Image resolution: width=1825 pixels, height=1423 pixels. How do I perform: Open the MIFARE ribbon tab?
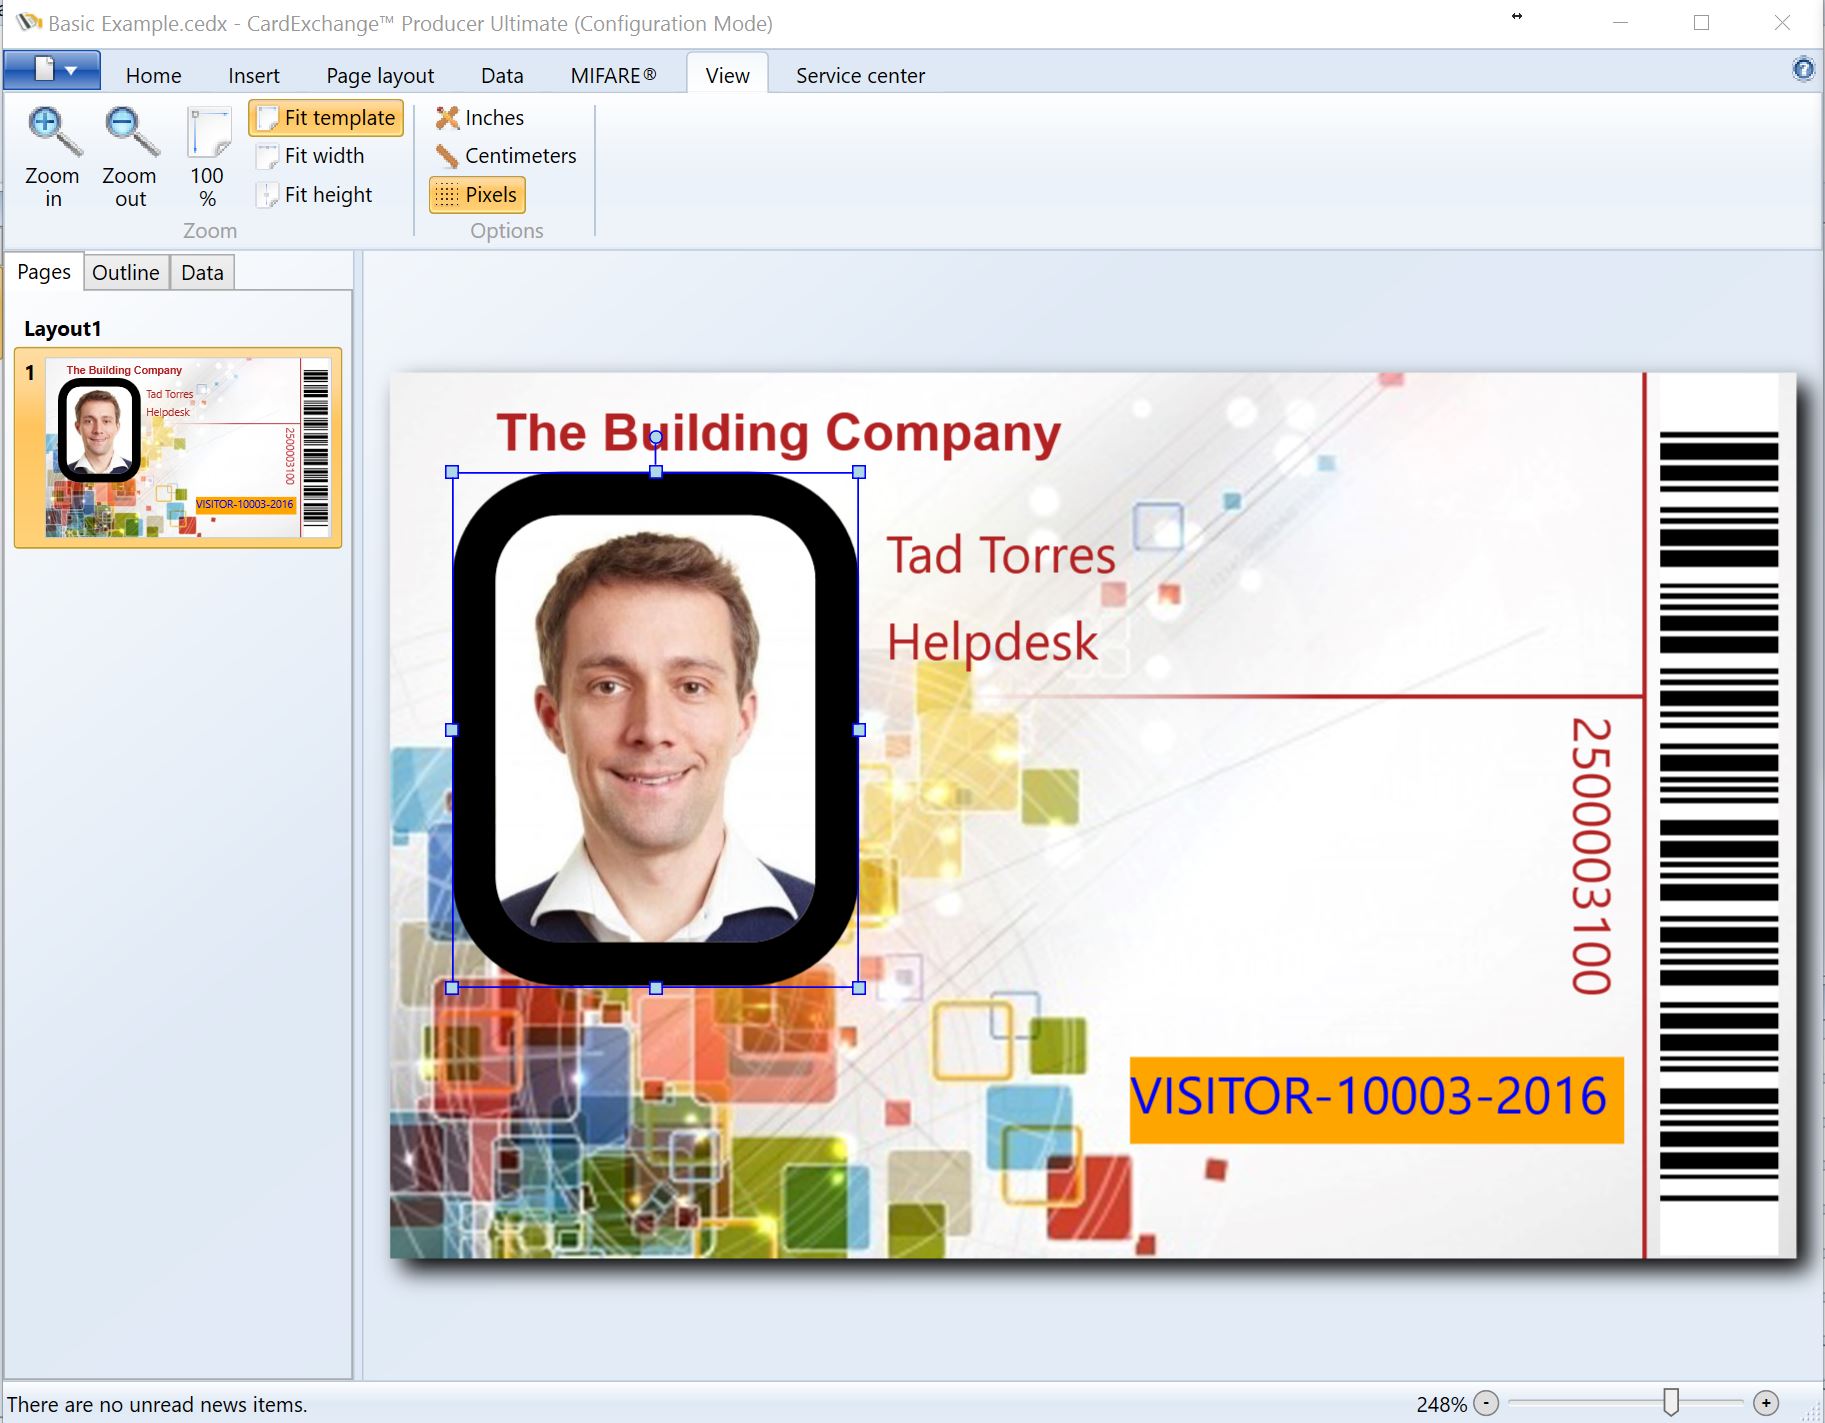[x=613, y=76]
